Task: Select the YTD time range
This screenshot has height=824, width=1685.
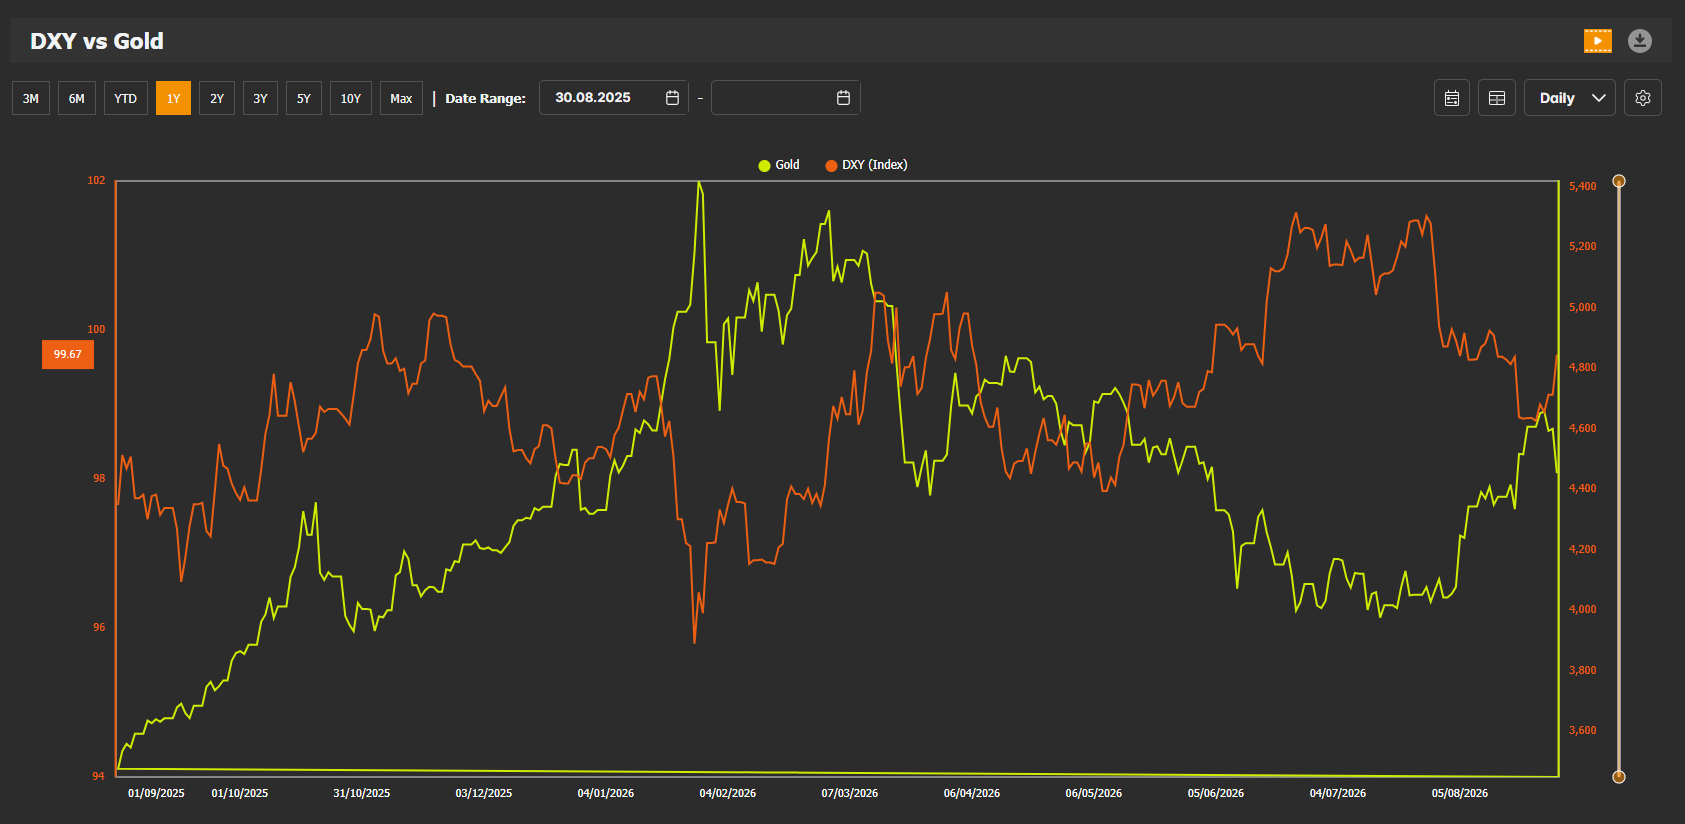Action: (x=126, y=98)
